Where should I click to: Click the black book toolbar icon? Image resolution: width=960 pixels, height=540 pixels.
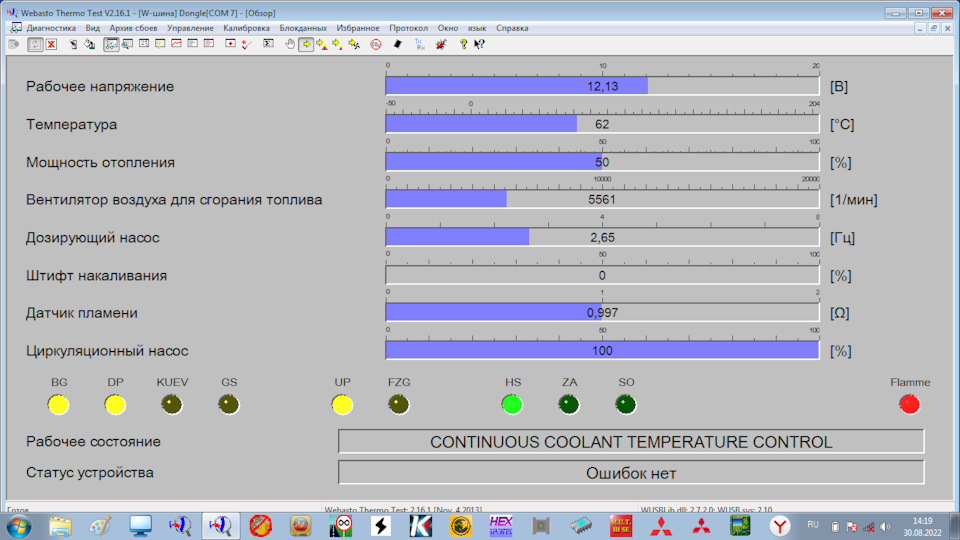pos(397,44)
